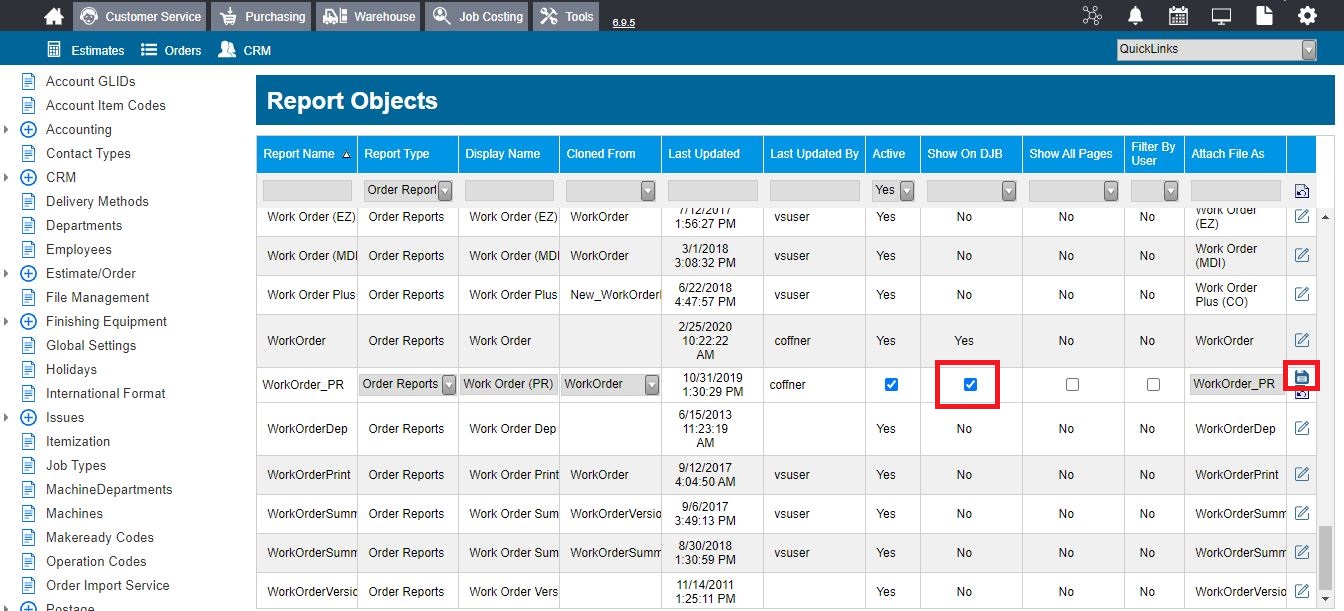This screenshot has height=611, width=1344.
Task: Open Delivery Methods in sidebar
Action: click(97, 201)
